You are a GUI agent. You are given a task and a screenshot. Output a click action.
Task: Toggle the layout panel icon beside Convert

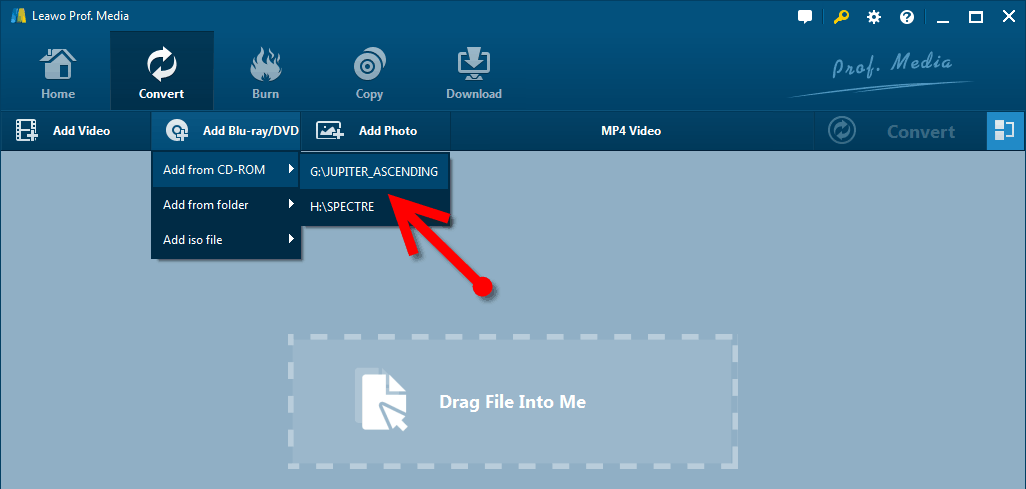1004,131
